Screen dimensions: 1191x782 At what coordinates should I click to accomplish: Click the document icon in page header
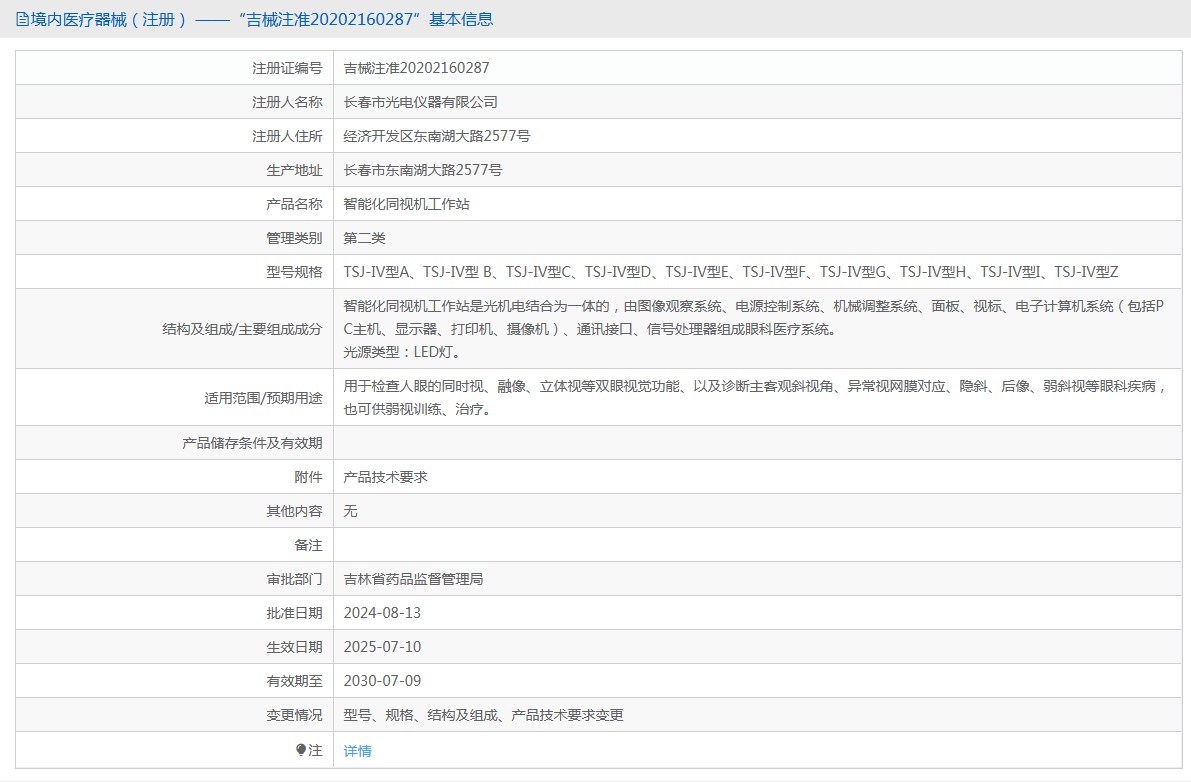coord(22,19)
